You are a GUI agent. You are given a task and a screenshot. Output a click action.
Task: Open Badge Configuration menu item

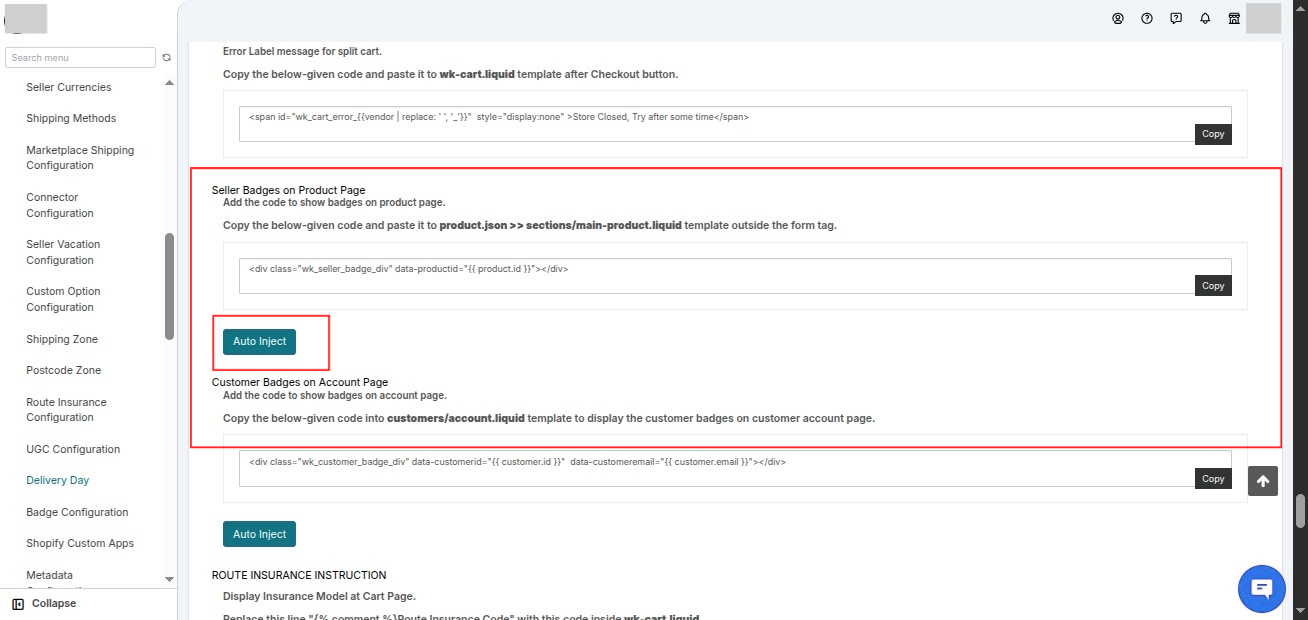77,512
